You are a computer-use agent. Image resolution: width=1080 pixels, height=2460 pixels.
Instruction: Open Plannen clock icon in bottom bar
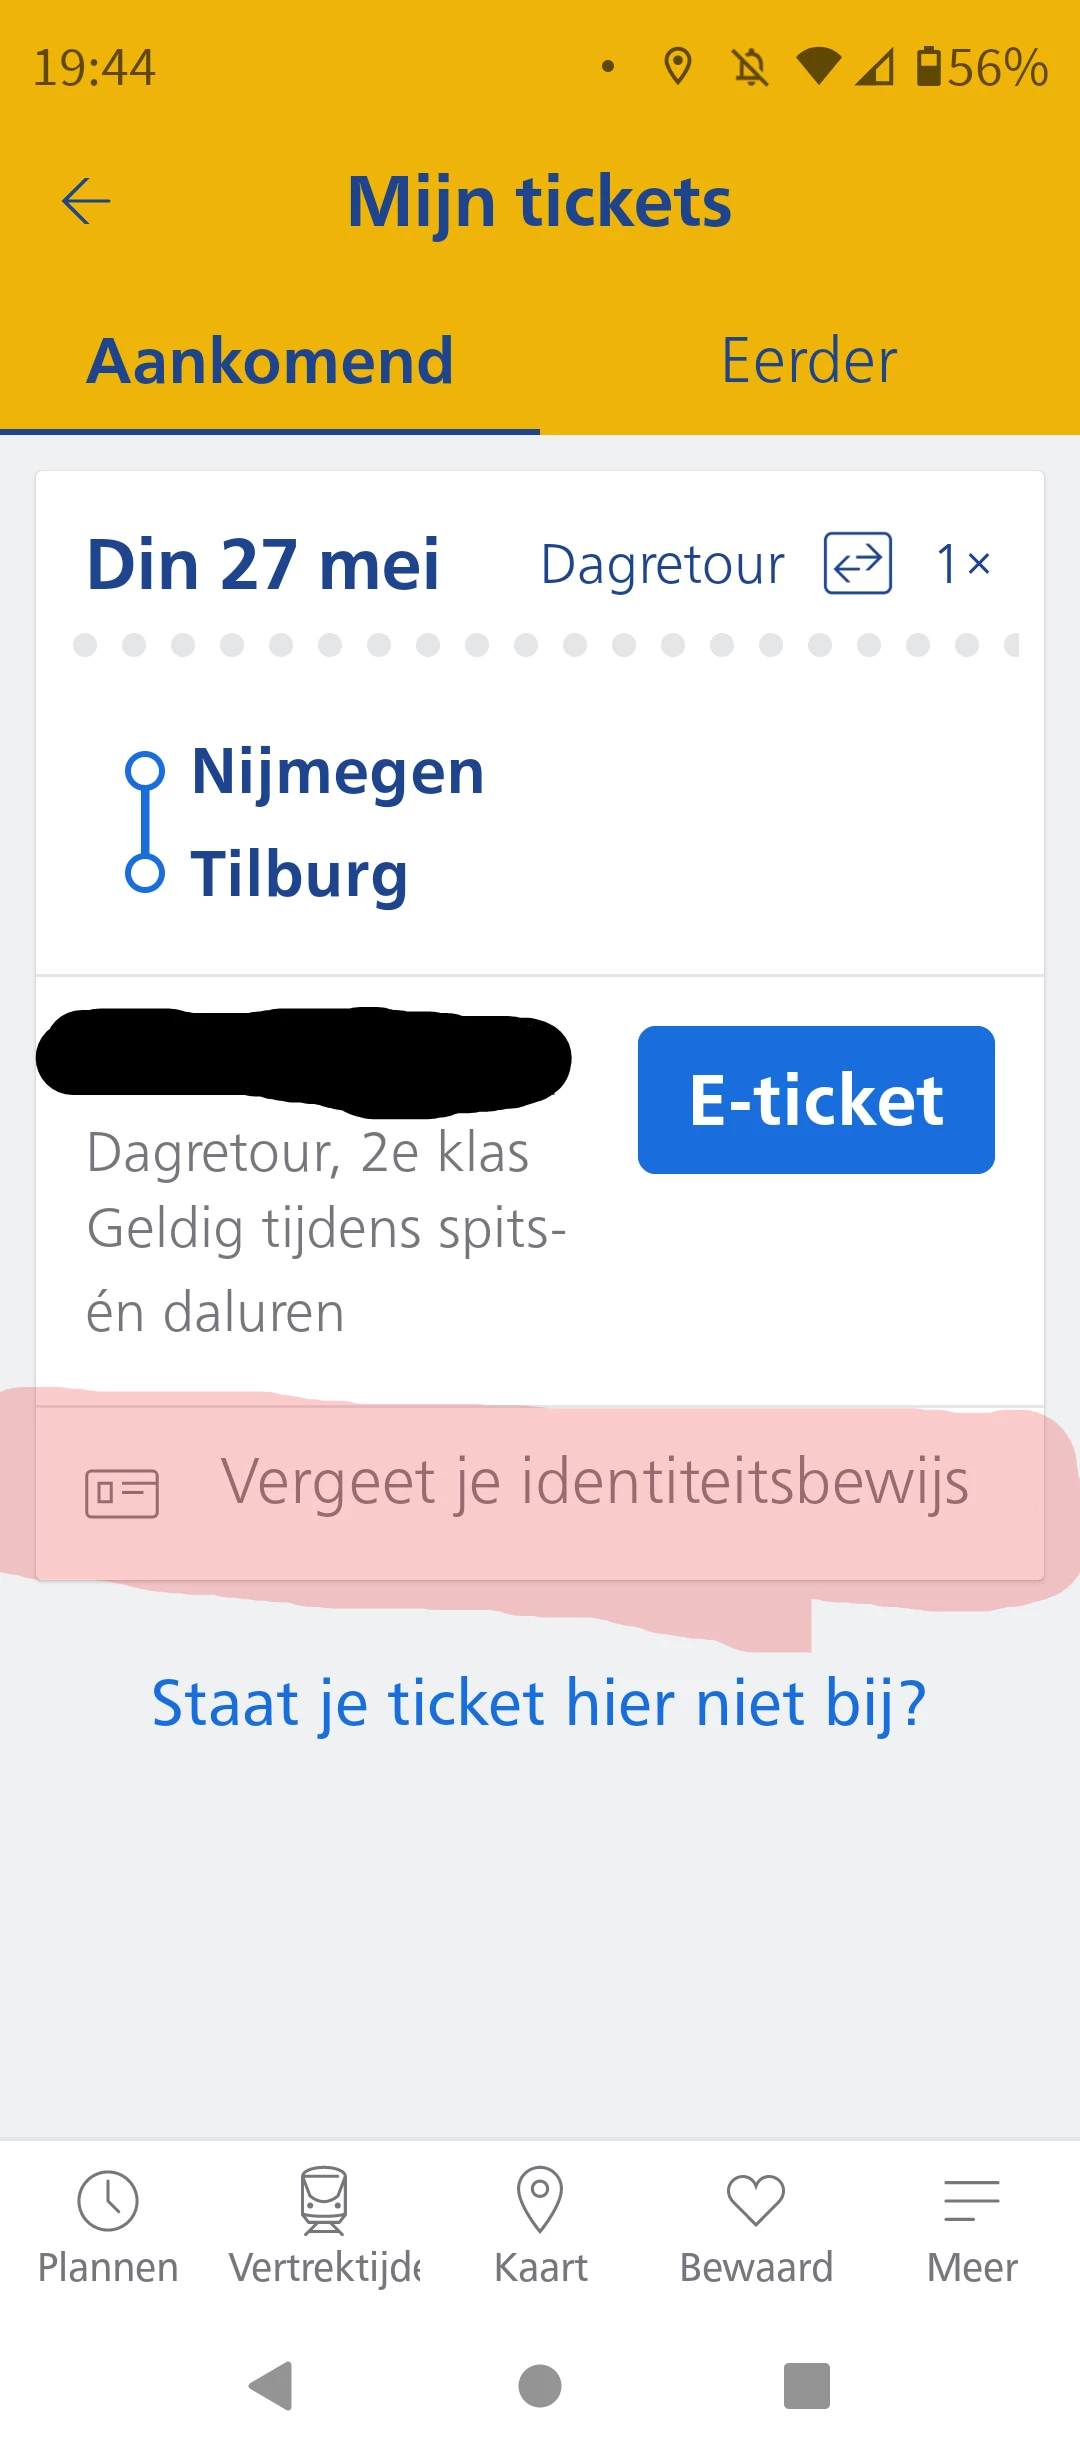click(x=108, y=2202)
